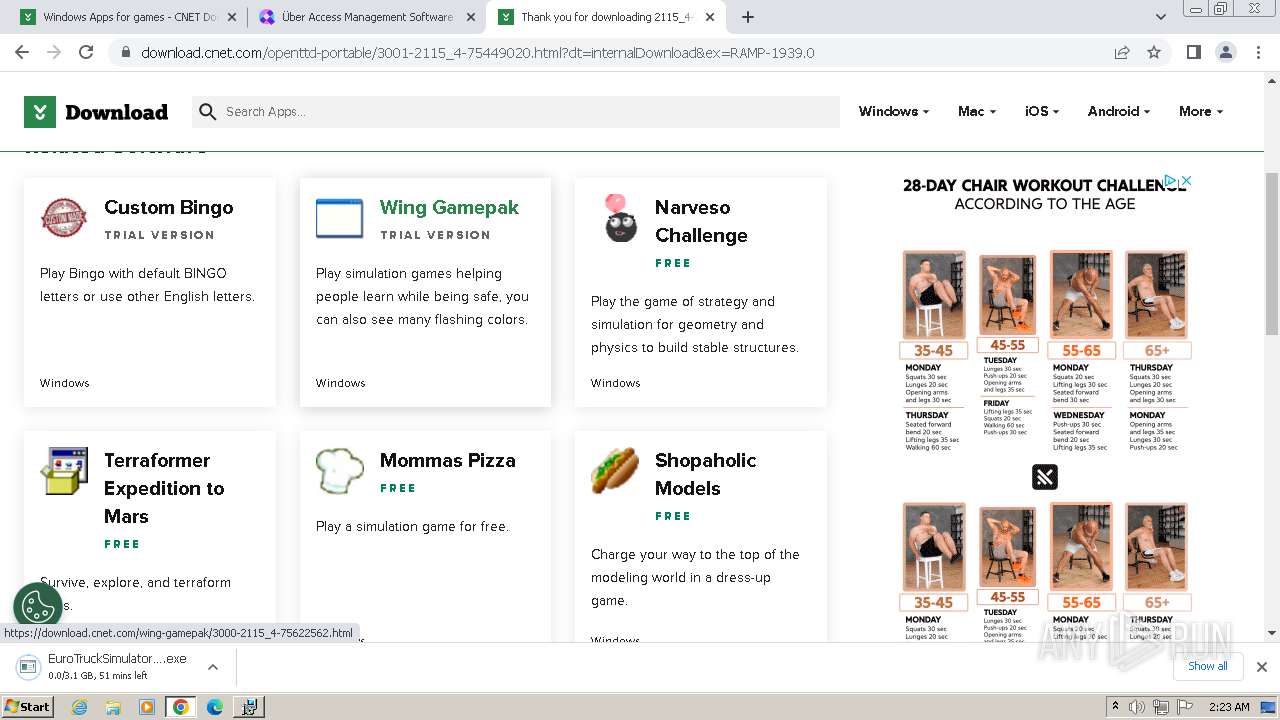This screenshot has height=720, width=1280.
Task: Open the Narveso Challenge title link
Action: (x=701, y=221)
